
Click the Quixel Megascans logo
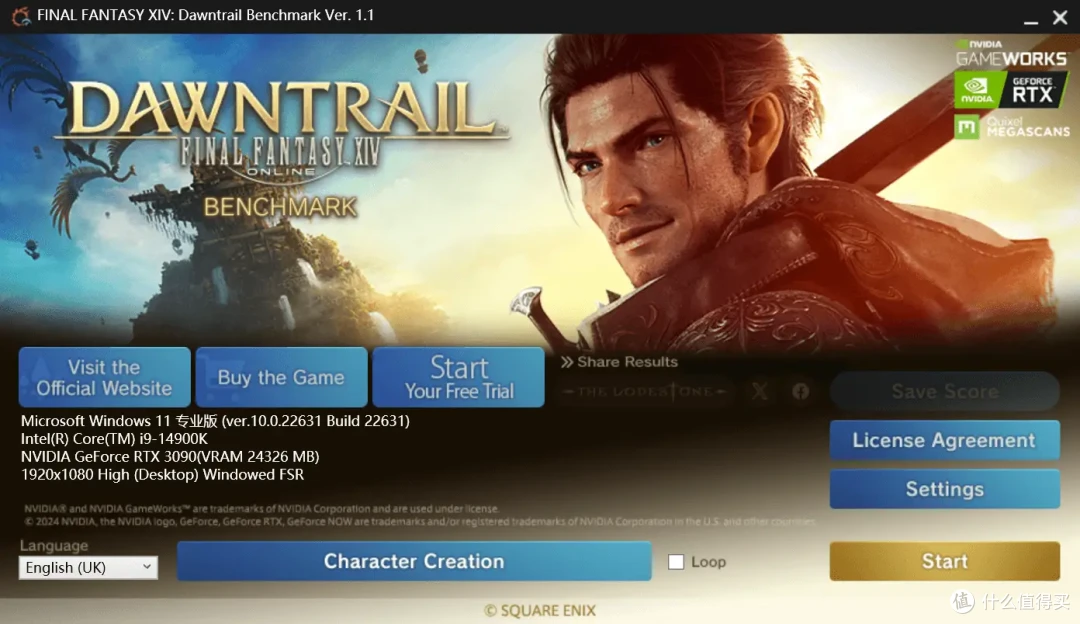point(1011,127)
